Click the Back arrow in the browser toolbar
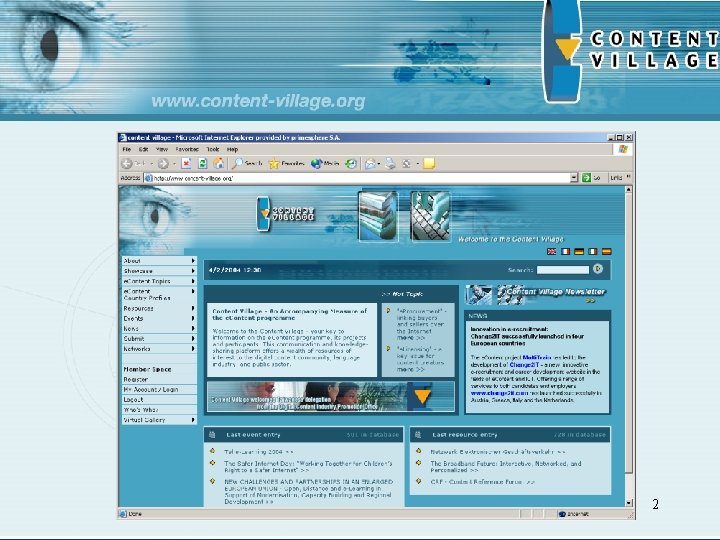Image resolution: width=720 pixels, height=540 pixels. coord(127,163)
